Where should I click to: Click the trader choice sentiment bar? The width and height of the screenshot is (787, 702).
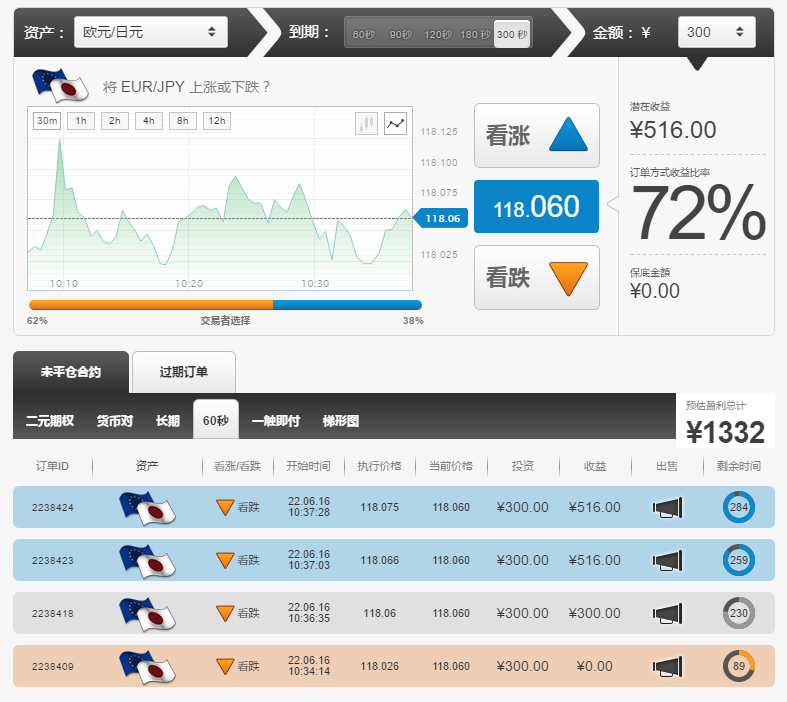[225, 305]
